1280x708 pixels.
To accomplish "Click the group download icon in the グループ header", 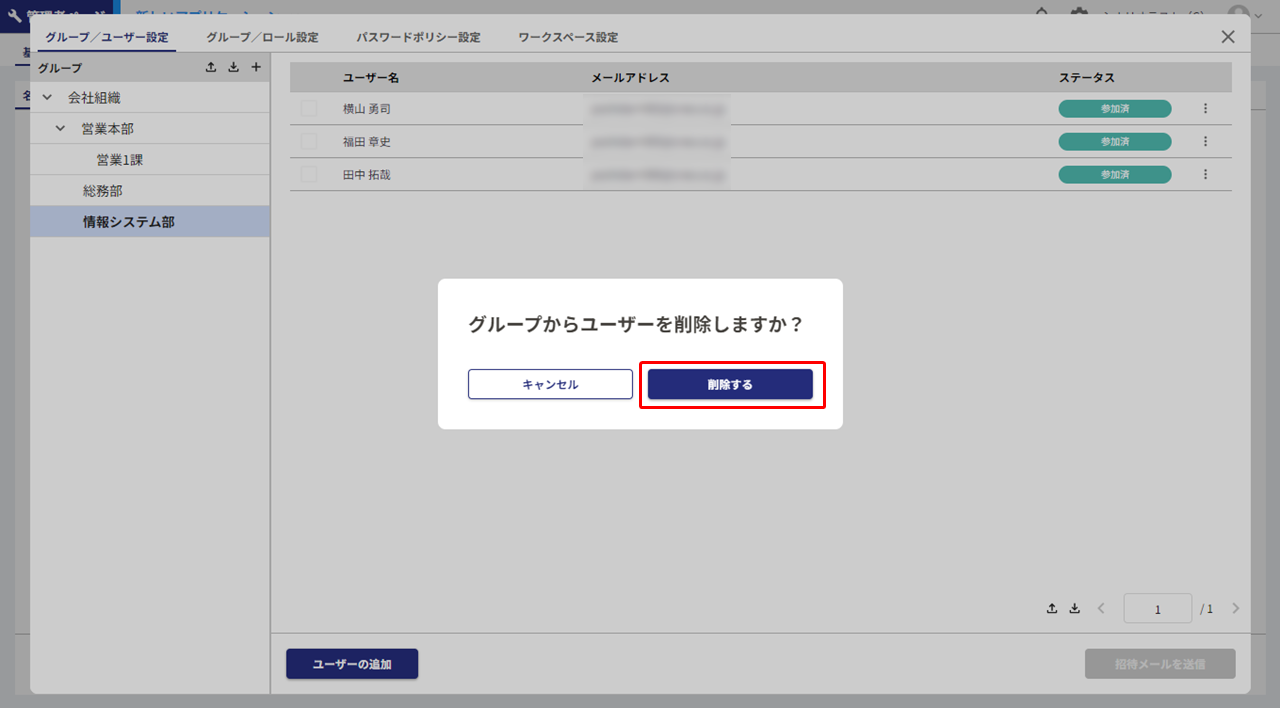I will [x=233, y=67].
